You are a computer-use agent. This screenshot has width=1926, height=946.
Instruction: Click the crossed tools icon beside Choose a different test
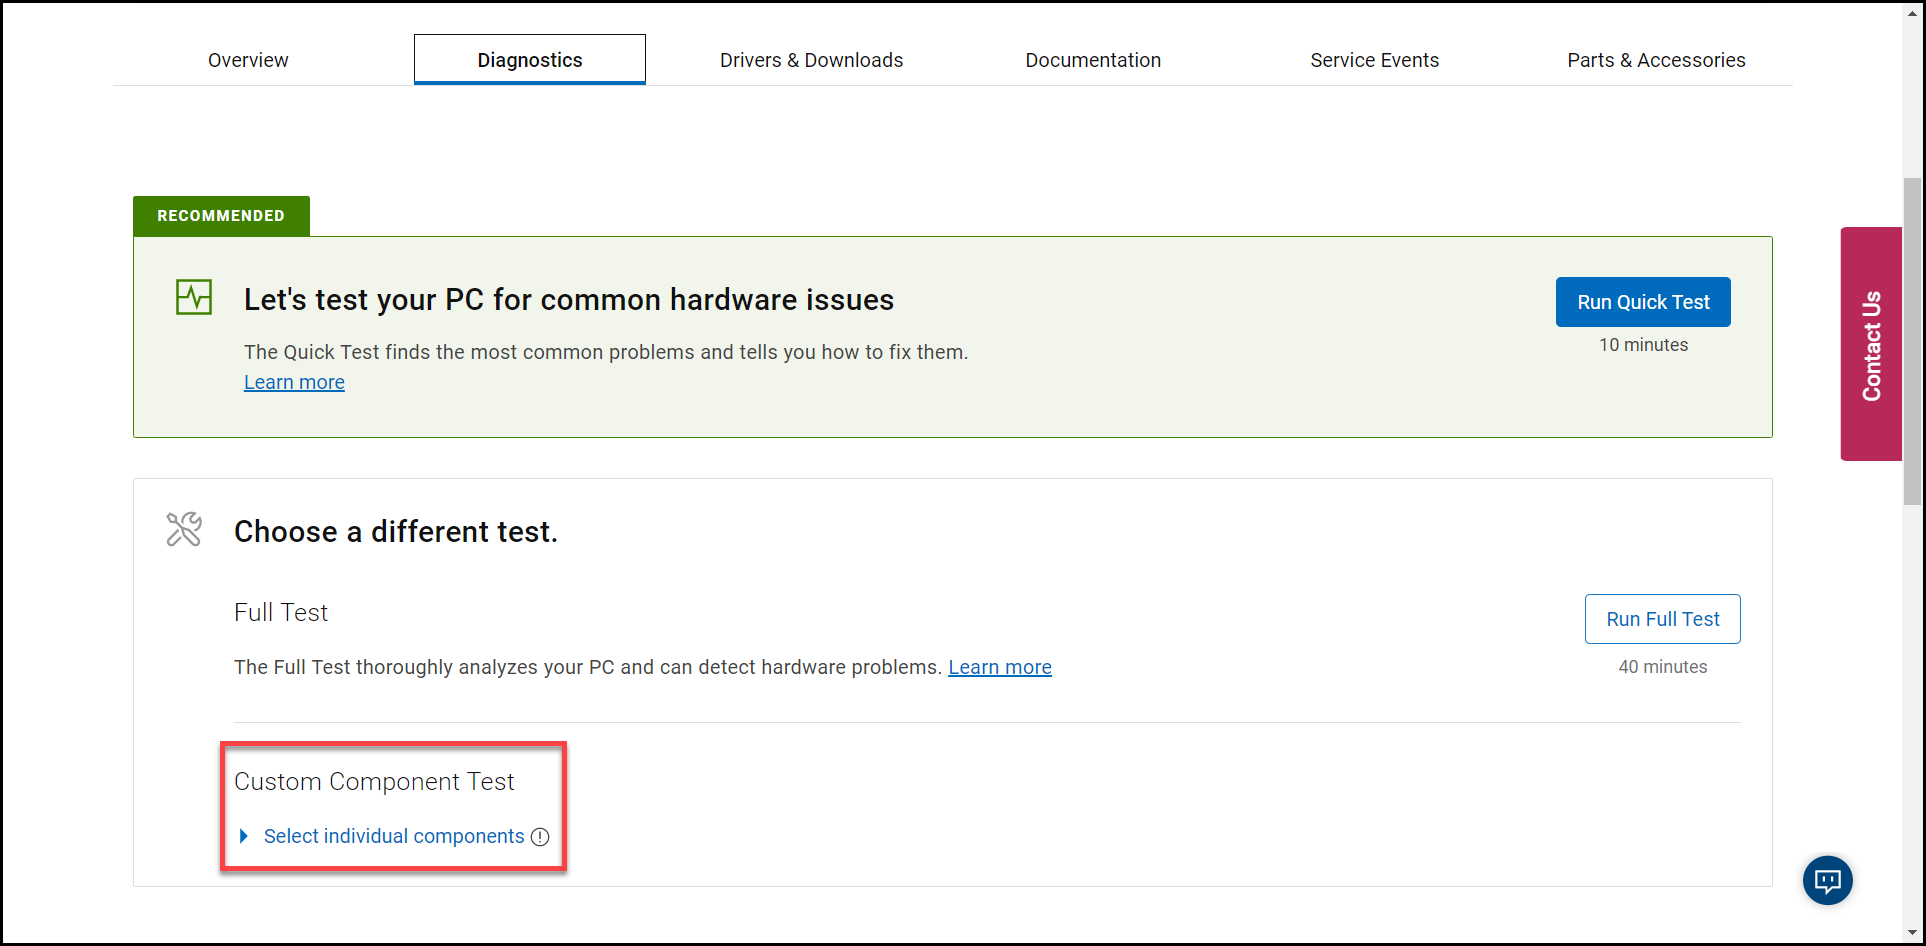coord(184,530)
